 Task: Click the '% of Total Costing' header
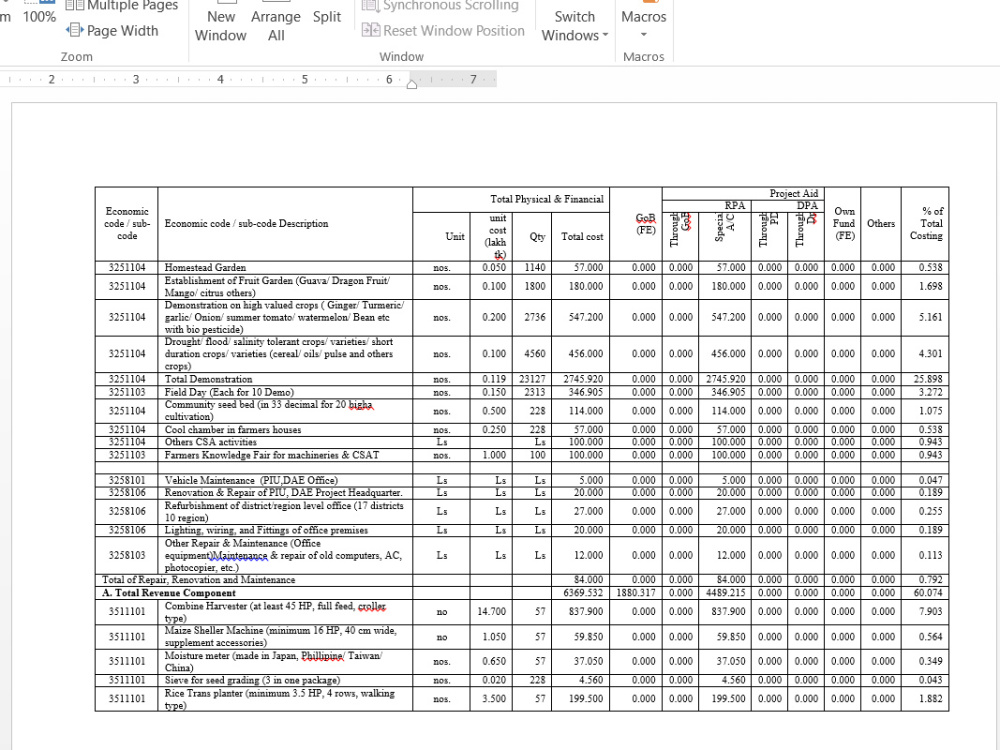[x=926, y=223]
